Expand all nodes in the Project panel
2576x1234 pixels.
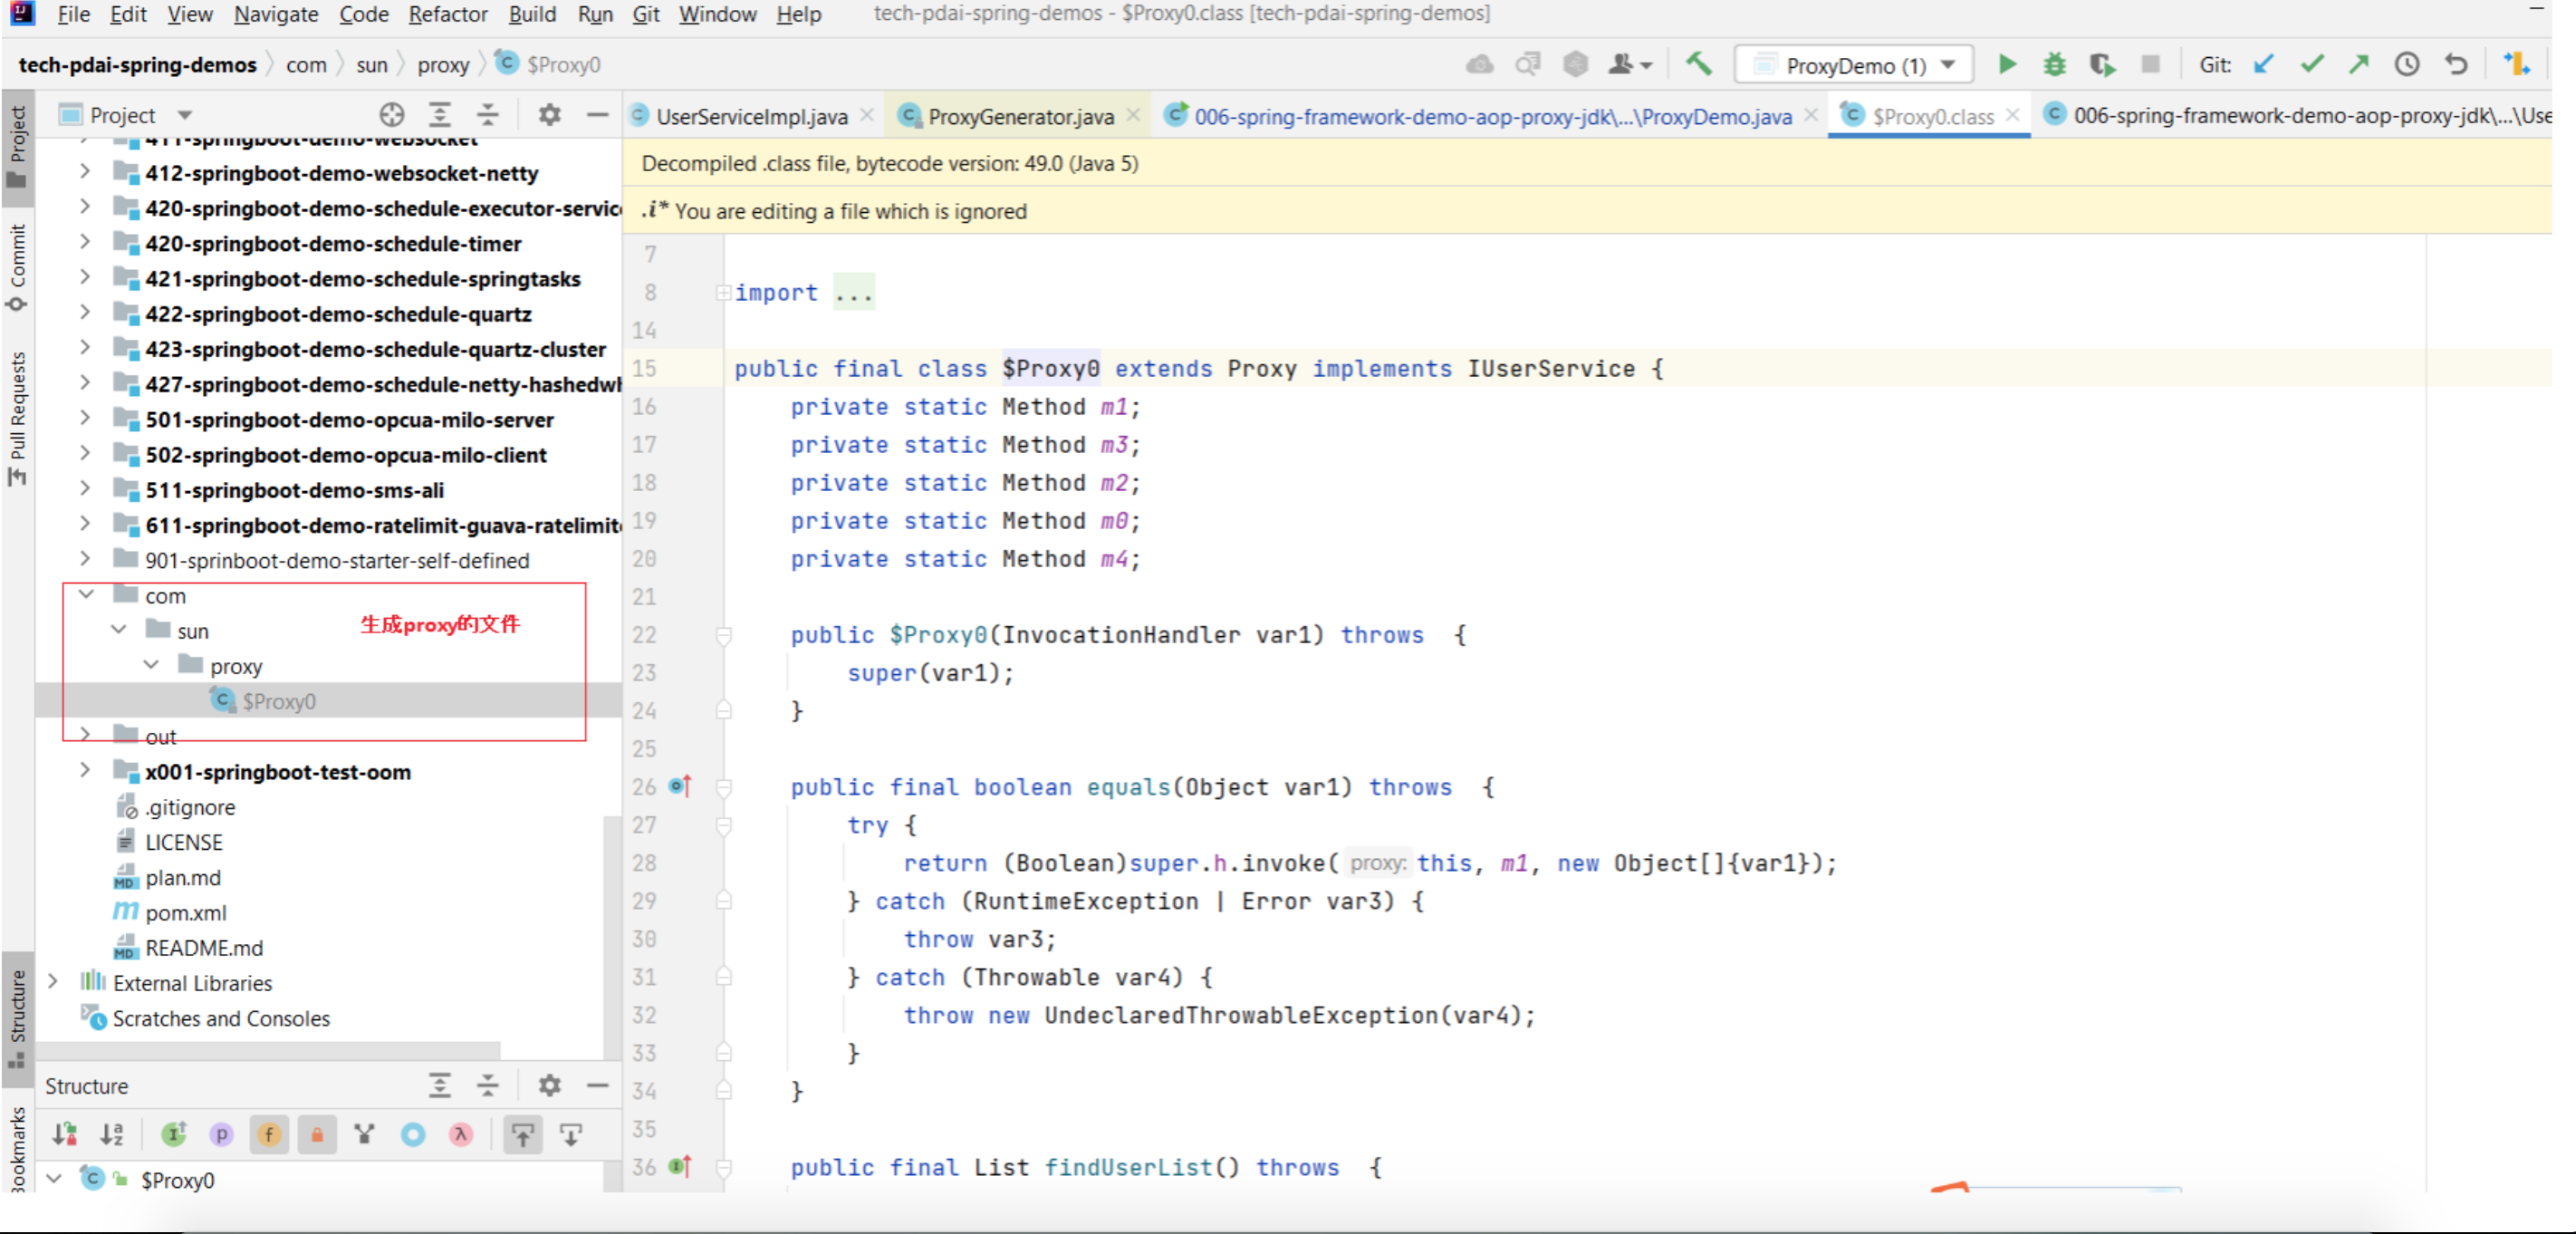pyautogui.click(x=440, y=115)
